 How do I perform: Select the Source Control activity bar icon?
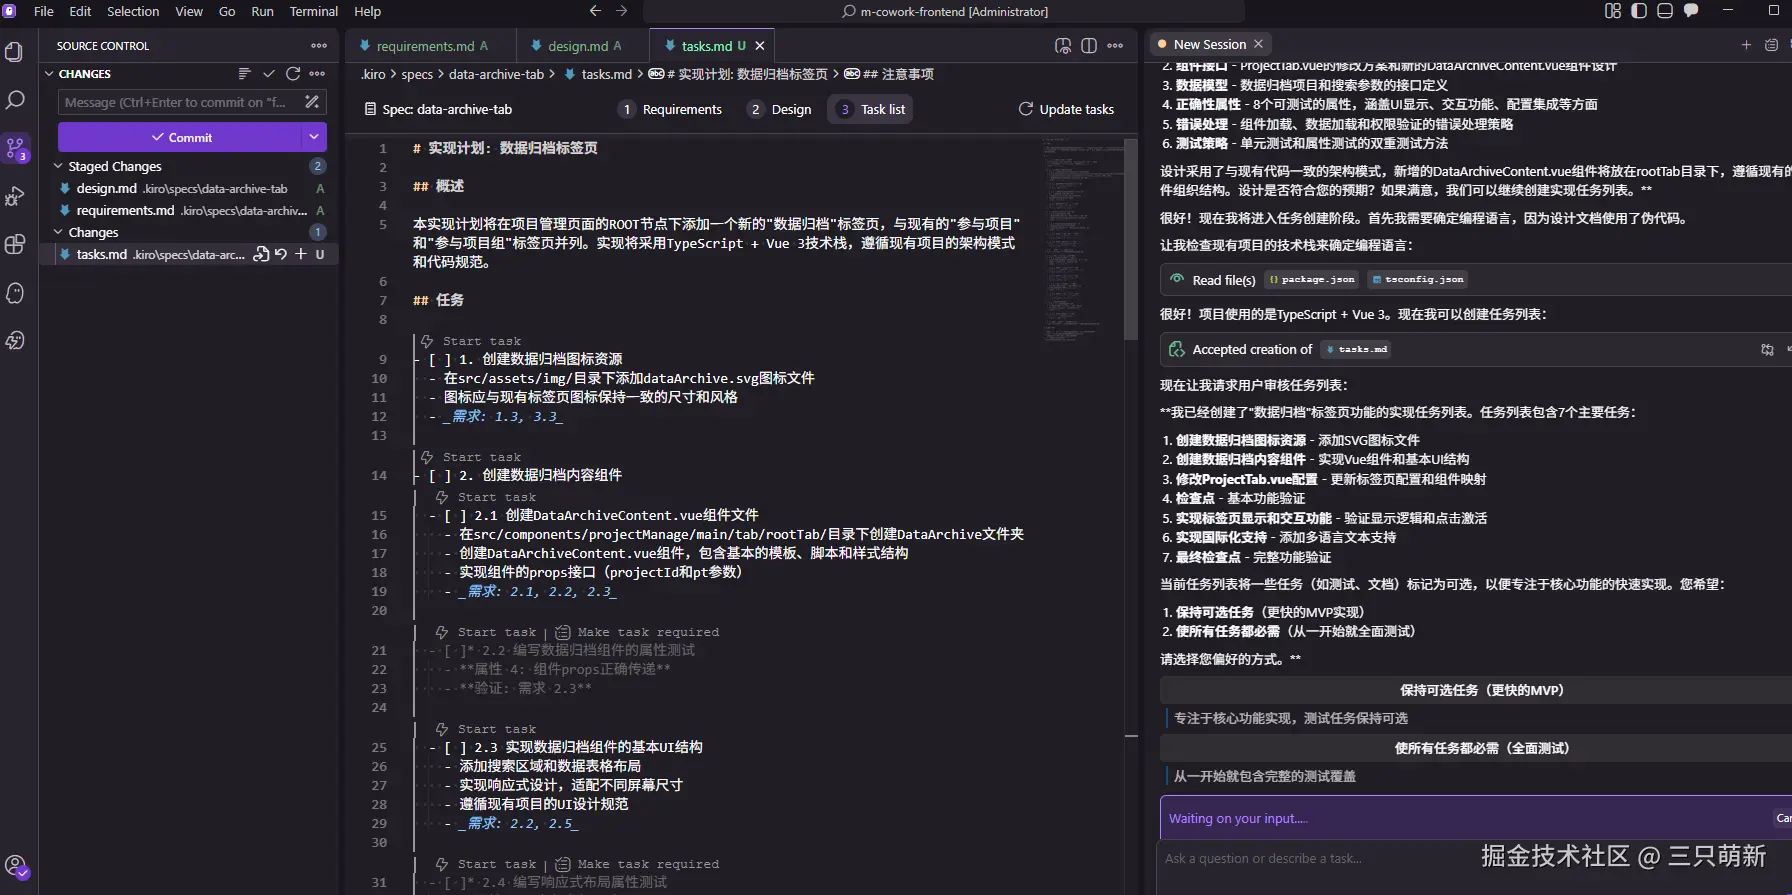point(15,148)
